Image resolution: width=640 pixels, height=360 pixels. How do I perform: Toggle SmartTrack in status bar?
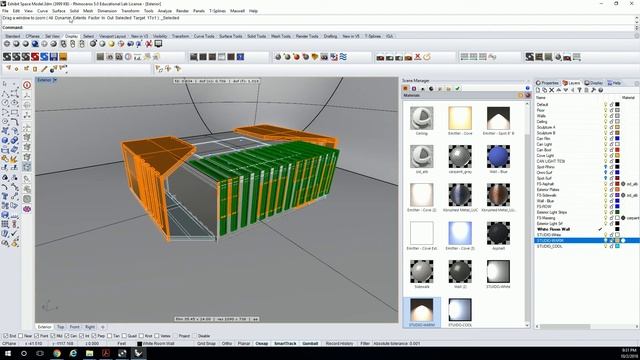pyautogui.click(x=285, y=344)
